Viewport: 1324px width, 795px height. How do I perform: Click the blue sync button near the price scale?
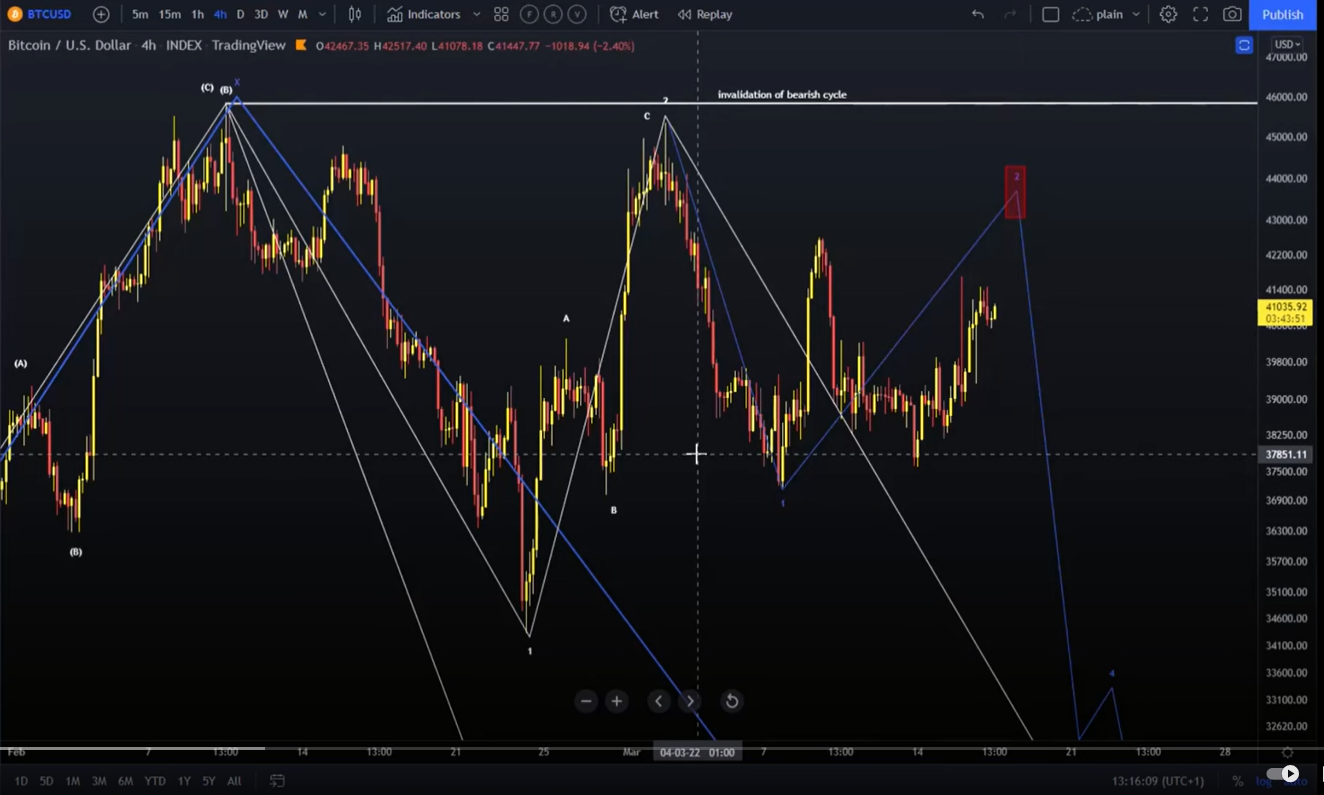click(1244, 45)
